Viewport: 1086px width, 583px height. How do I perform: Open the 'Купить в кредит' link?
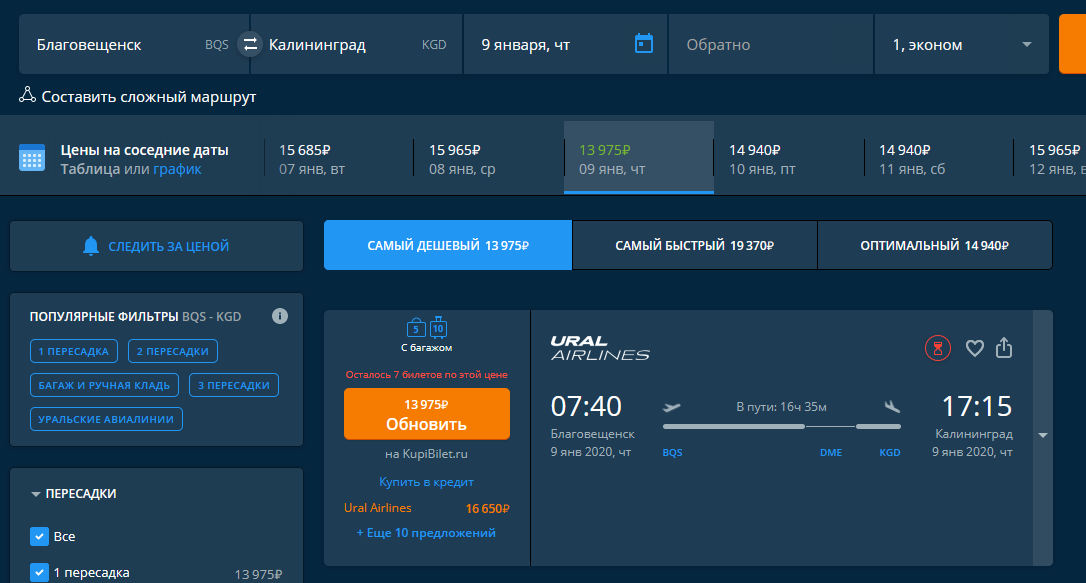point(426,482)
